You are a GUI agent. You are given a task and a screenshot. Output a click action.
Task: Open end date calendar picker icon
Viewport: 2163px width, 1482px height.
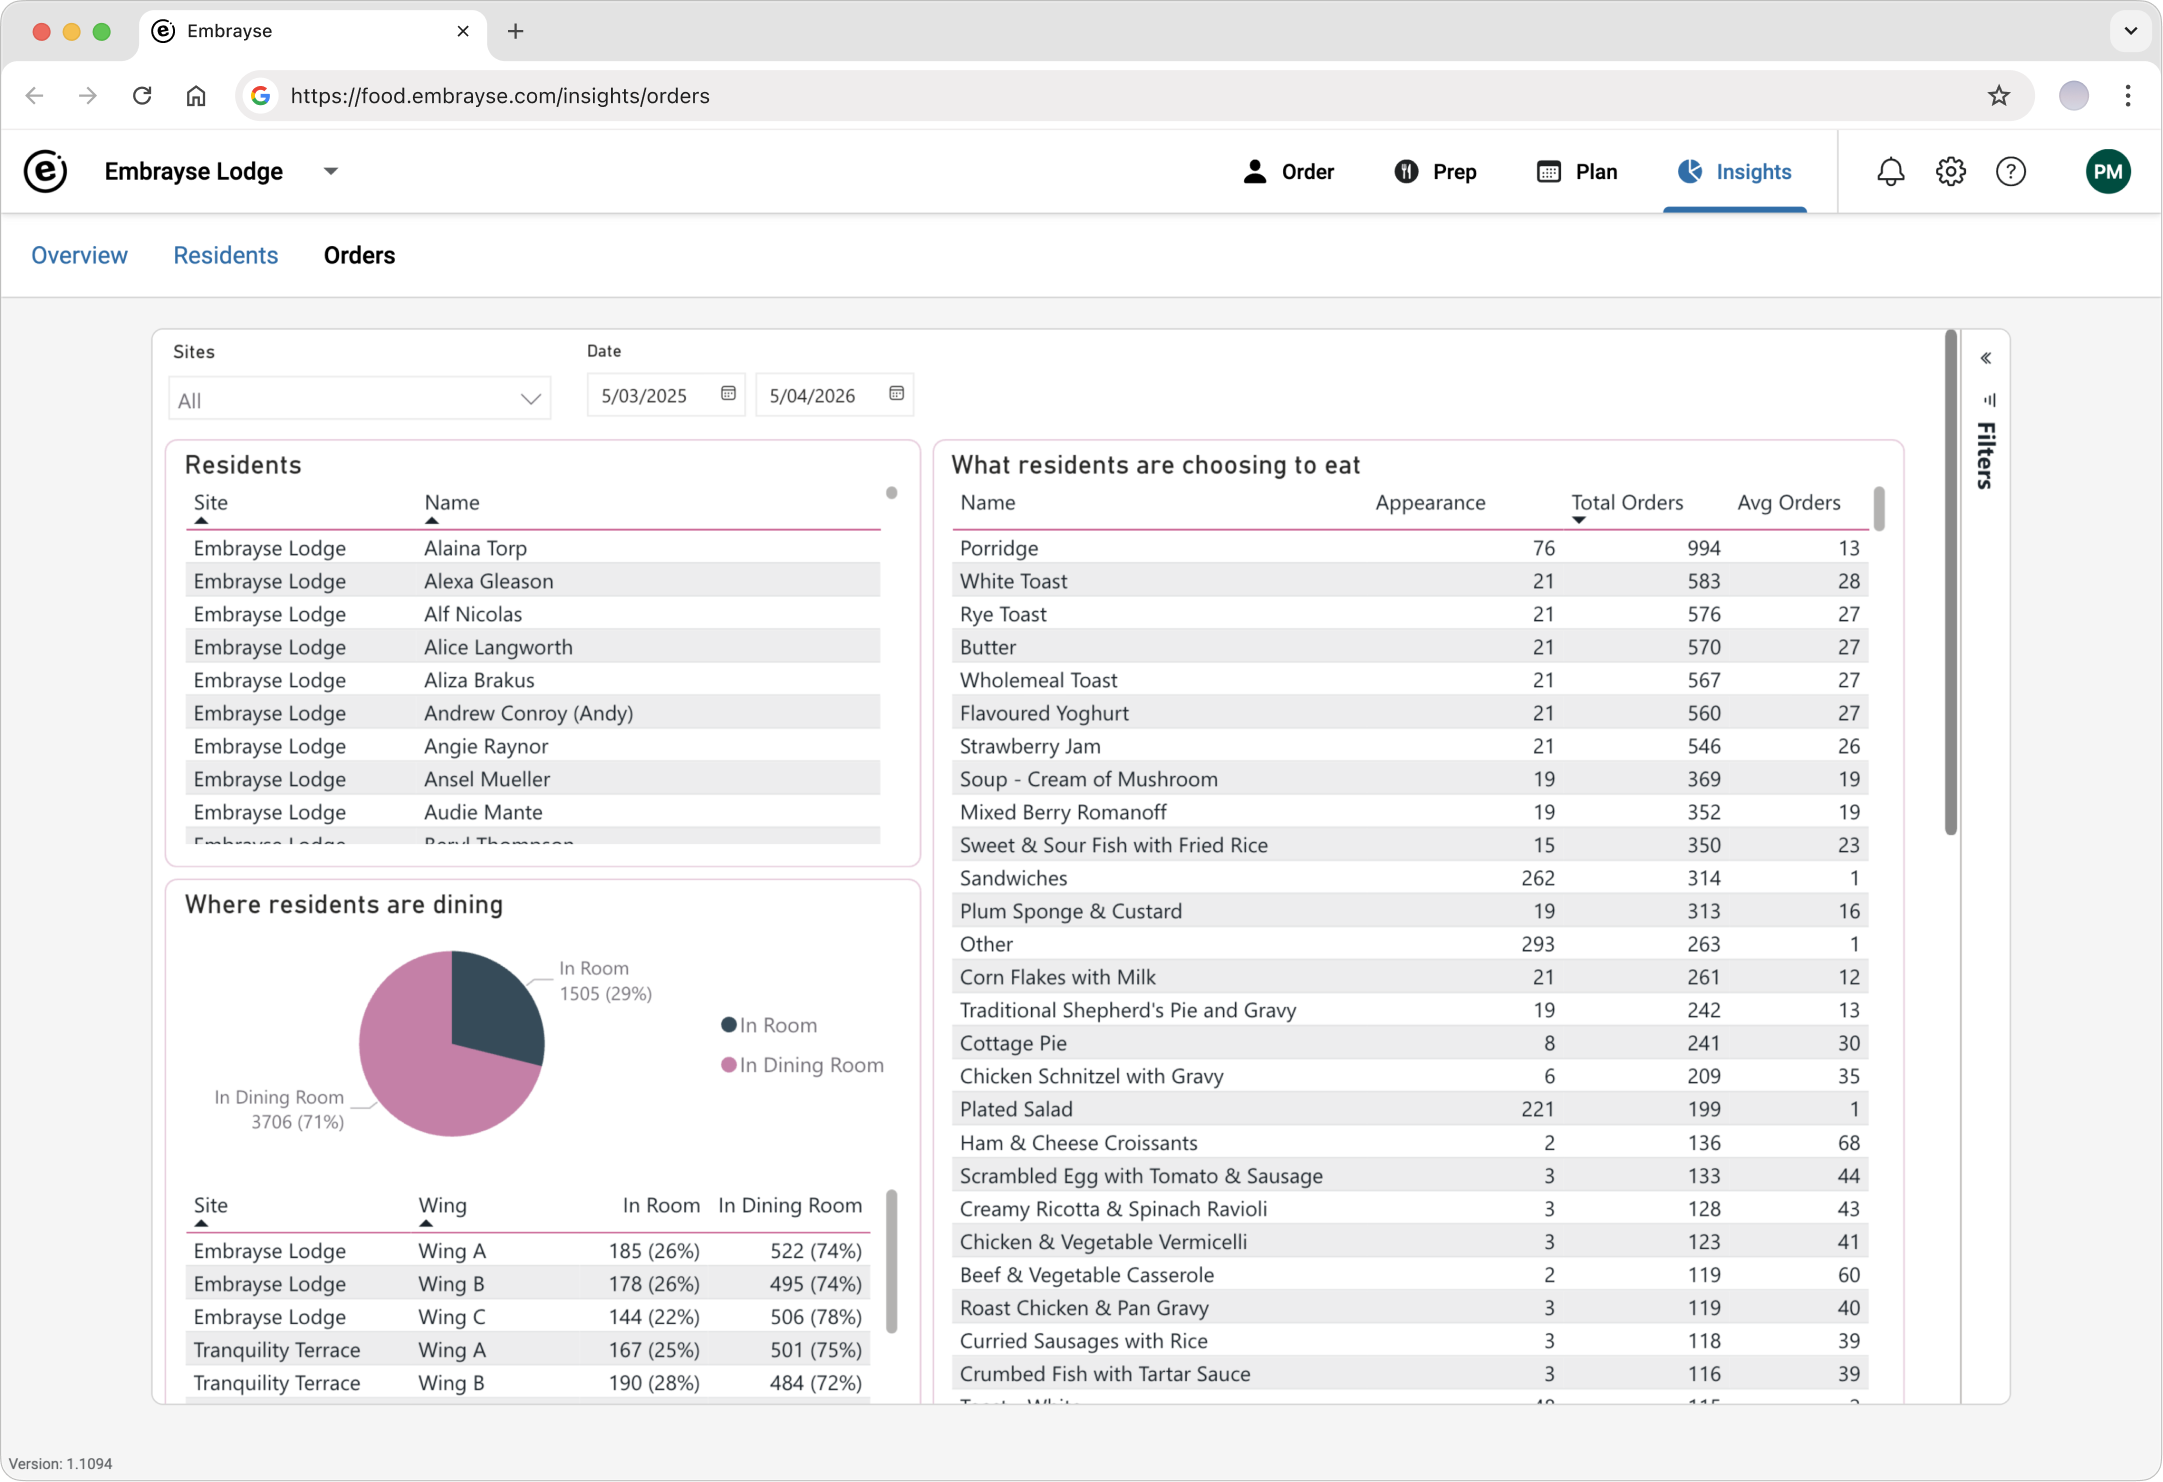pos(896,394)
